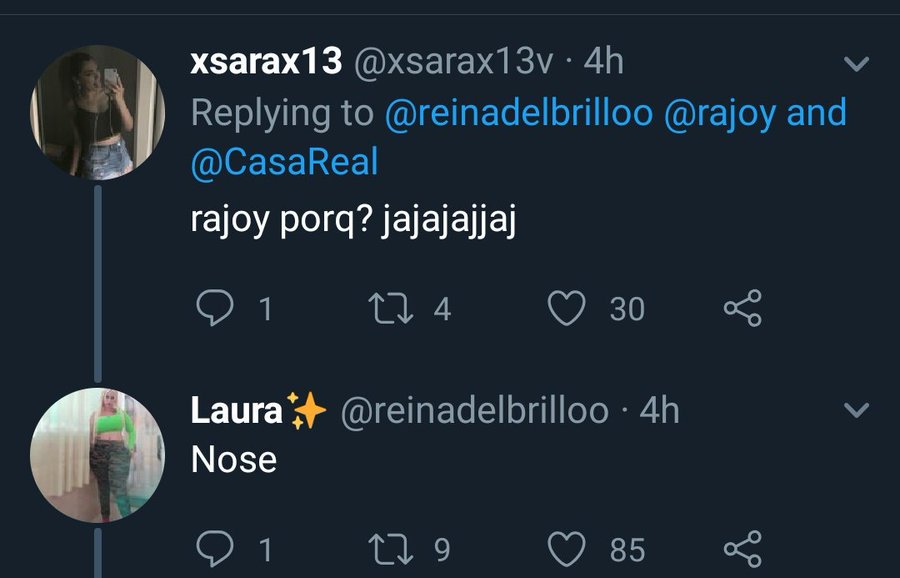Open tweet text 'rajoy porq? jajajajjaj'
900x578 pixels.
coord(352,220)
